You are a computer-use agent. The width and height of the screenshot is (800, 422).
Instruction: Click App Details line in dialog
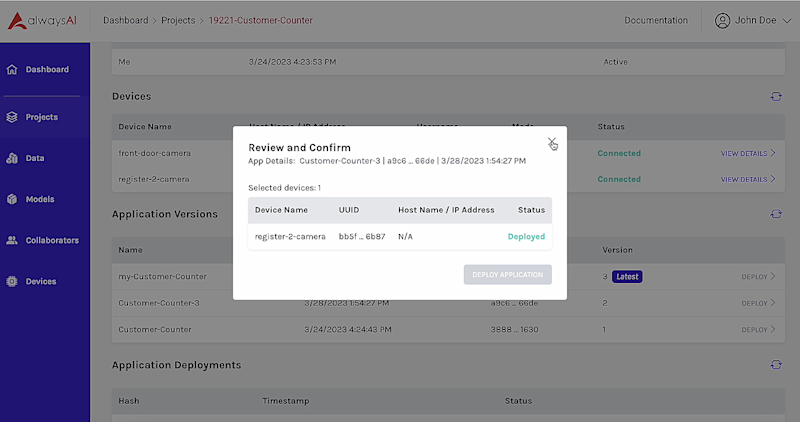(387, 161)
